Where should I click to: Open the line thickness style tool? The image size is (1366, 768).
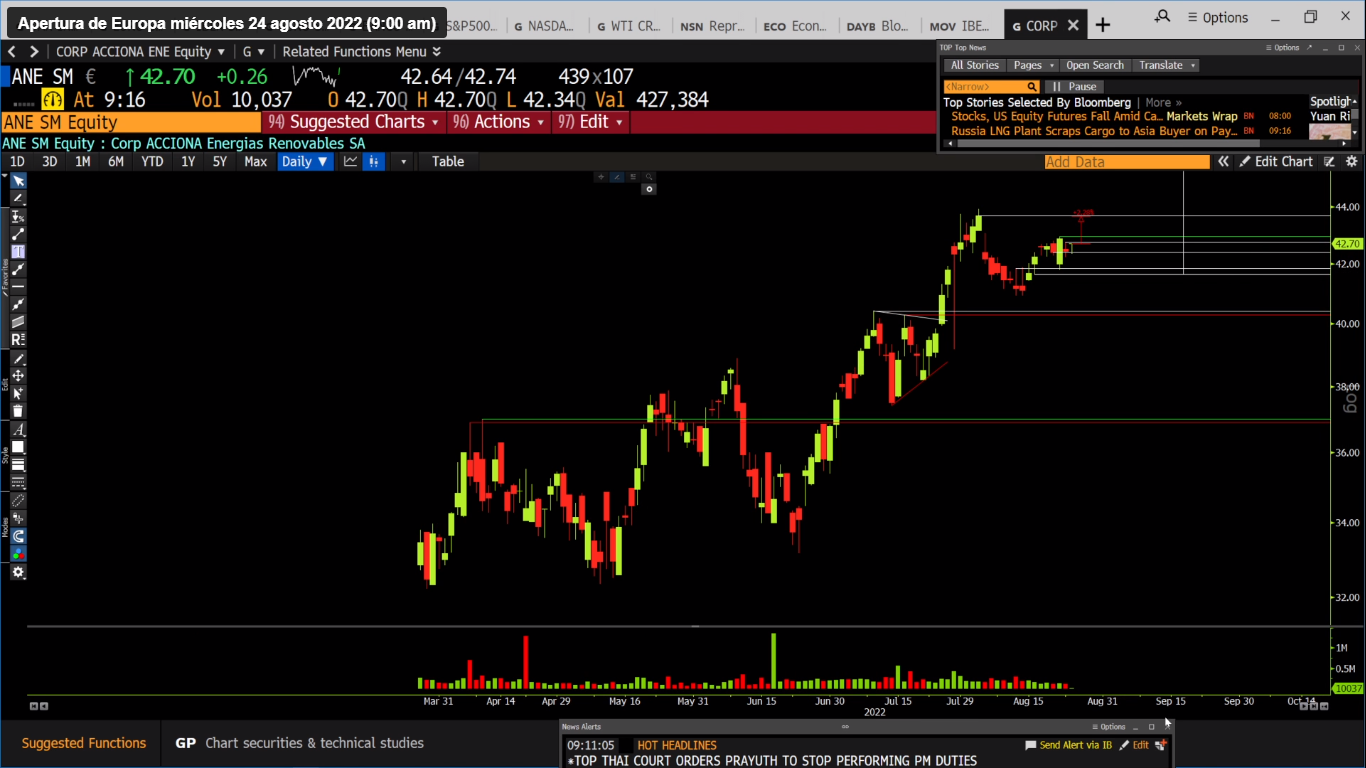tap(18, 464)
